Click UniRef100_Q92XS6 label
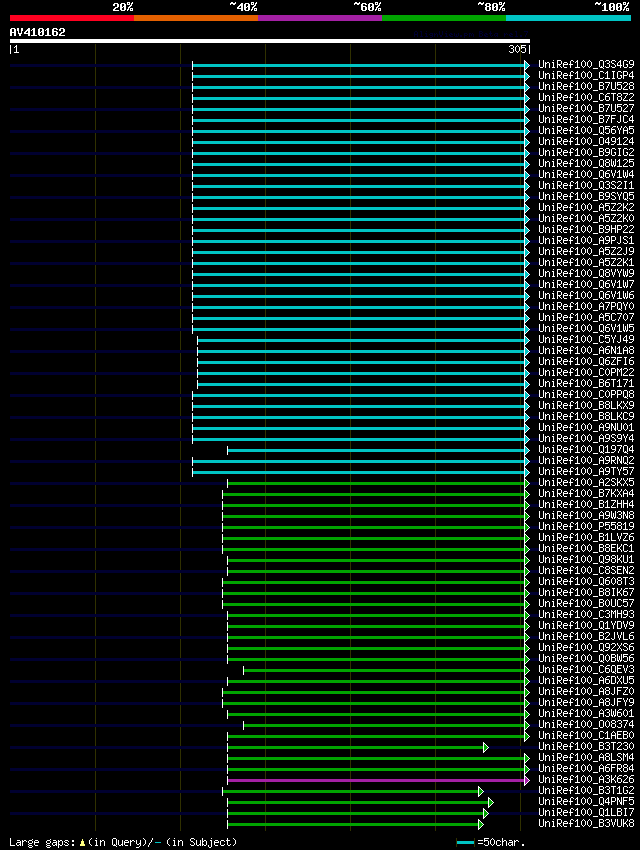This screenshot has width=640, height=850. (586, 648)
